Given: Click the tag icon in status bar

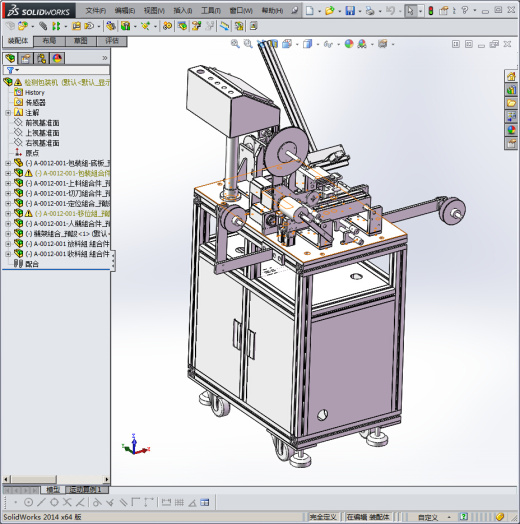Looking at the screenshot, I should [500, 517].
